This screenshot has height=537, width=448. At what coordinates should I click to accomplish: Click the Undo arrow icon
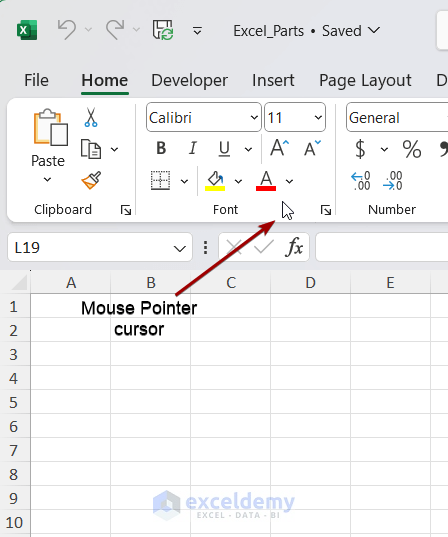(67, 30)
